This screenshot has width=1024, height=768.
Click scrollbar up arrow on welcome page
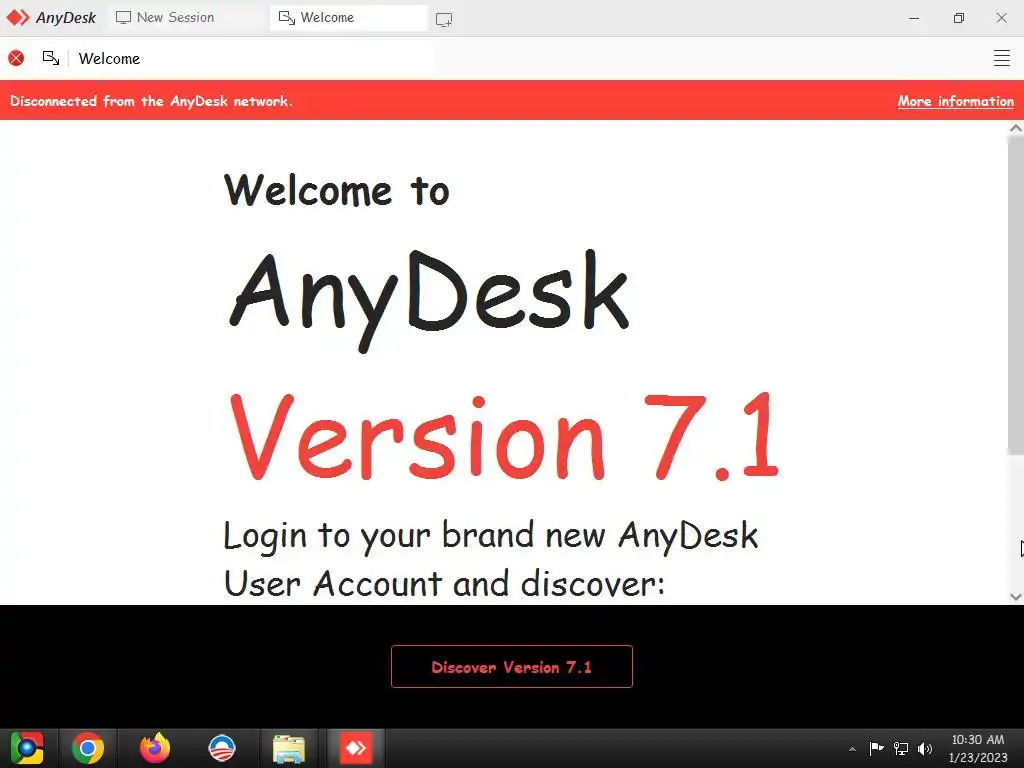[x=1016, y=128]
